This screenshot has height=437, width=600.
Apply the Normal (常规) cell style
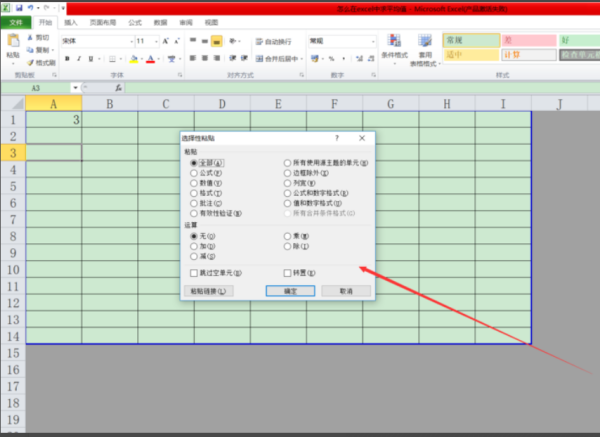coord(471,40)
